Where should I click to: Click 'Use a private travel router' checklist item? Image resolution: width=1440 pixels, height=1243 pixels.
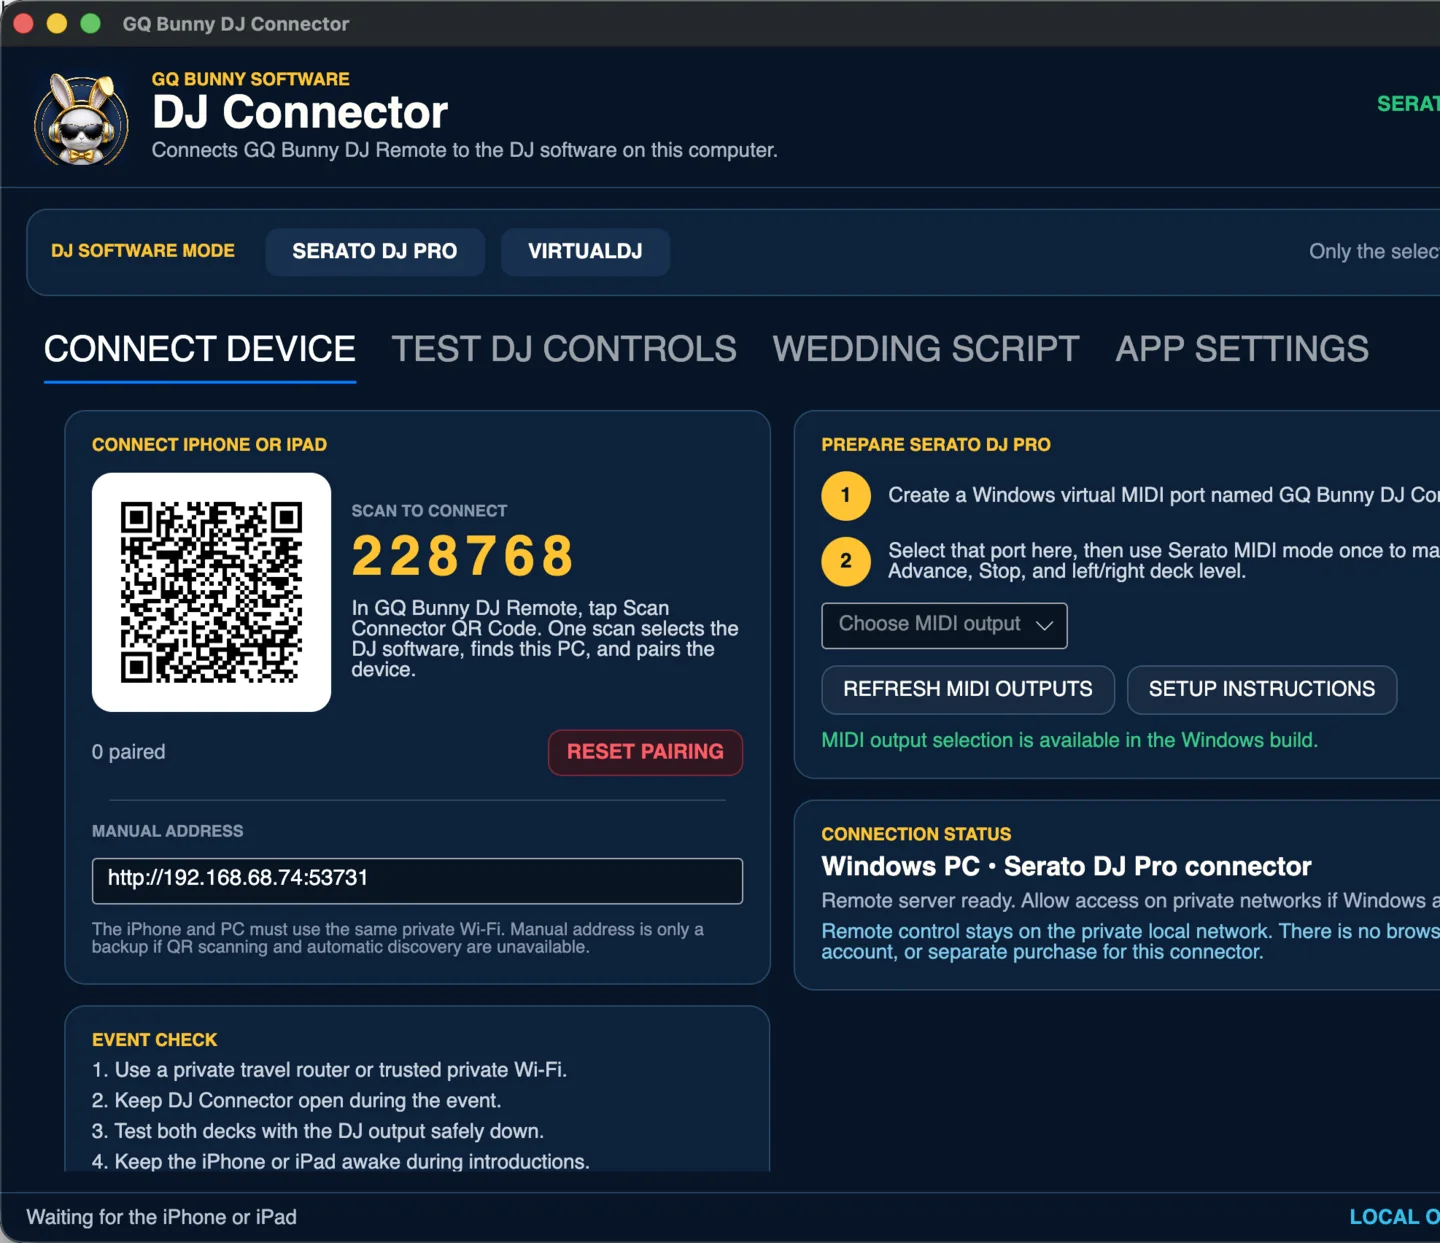pyautogui.click(x=329, y=1070)
